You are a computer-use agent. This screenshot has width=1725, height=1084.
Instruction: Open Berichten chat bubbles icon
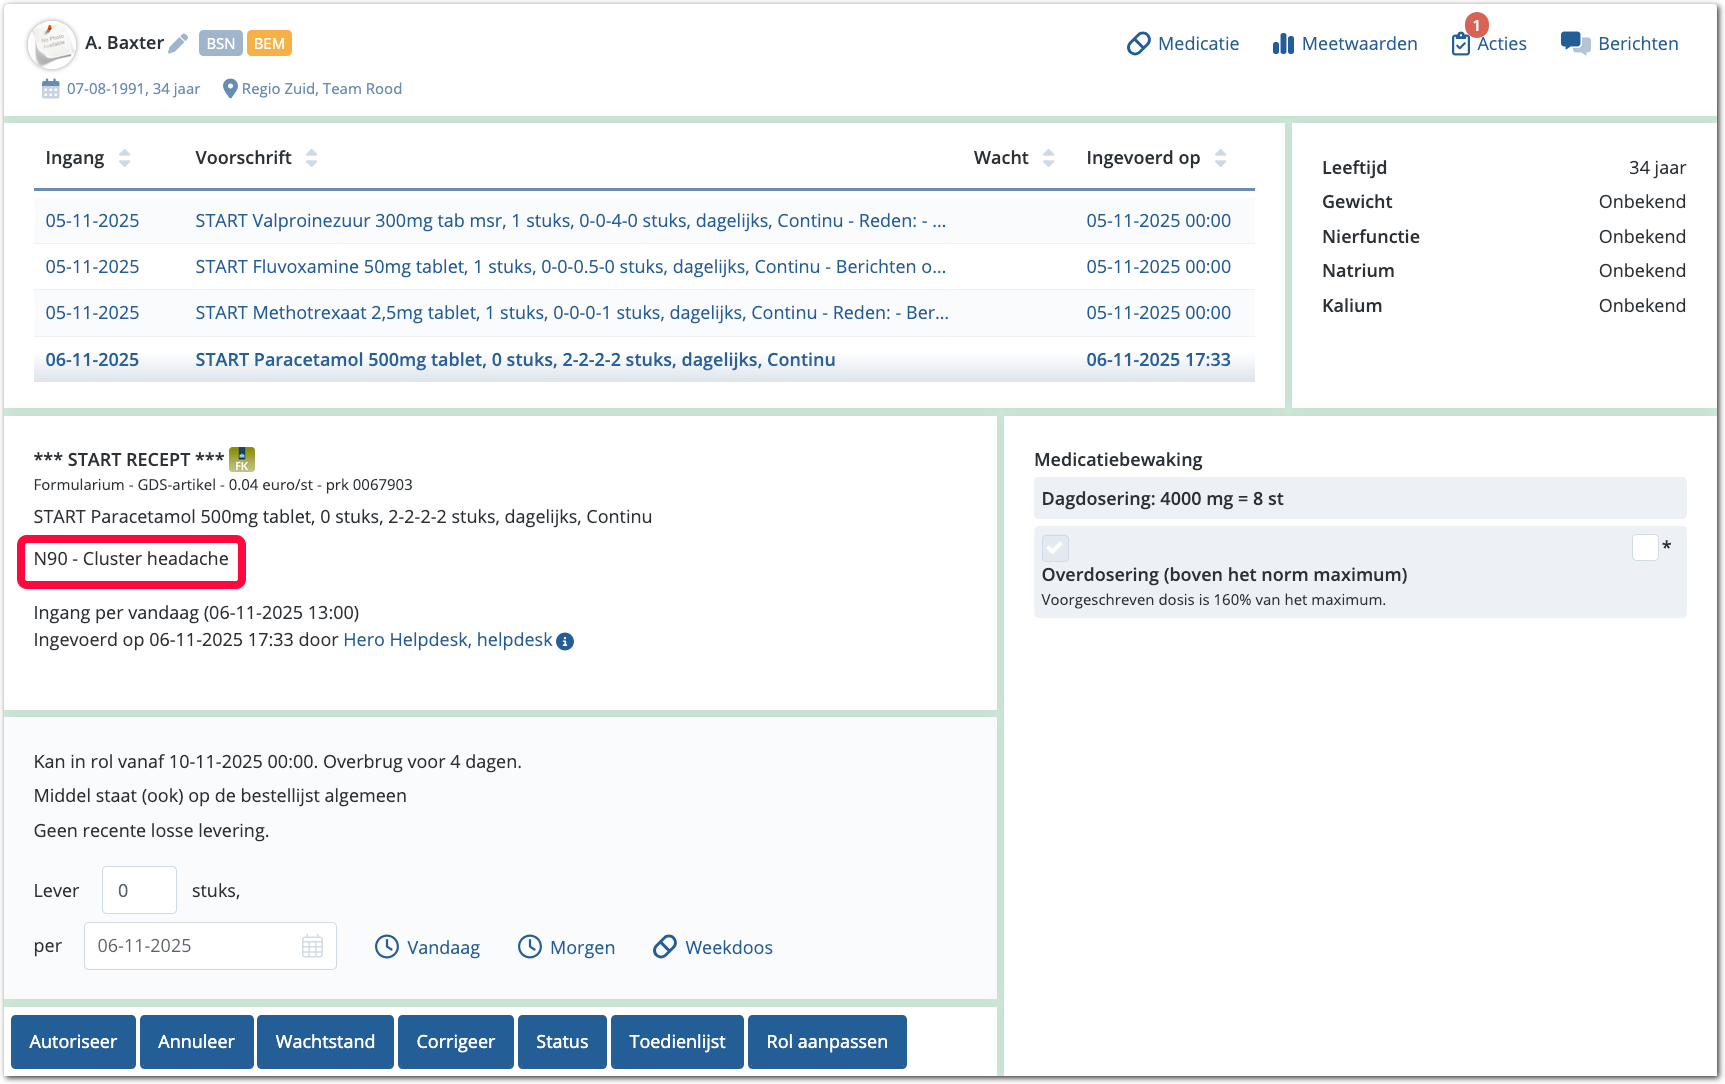1575,44
